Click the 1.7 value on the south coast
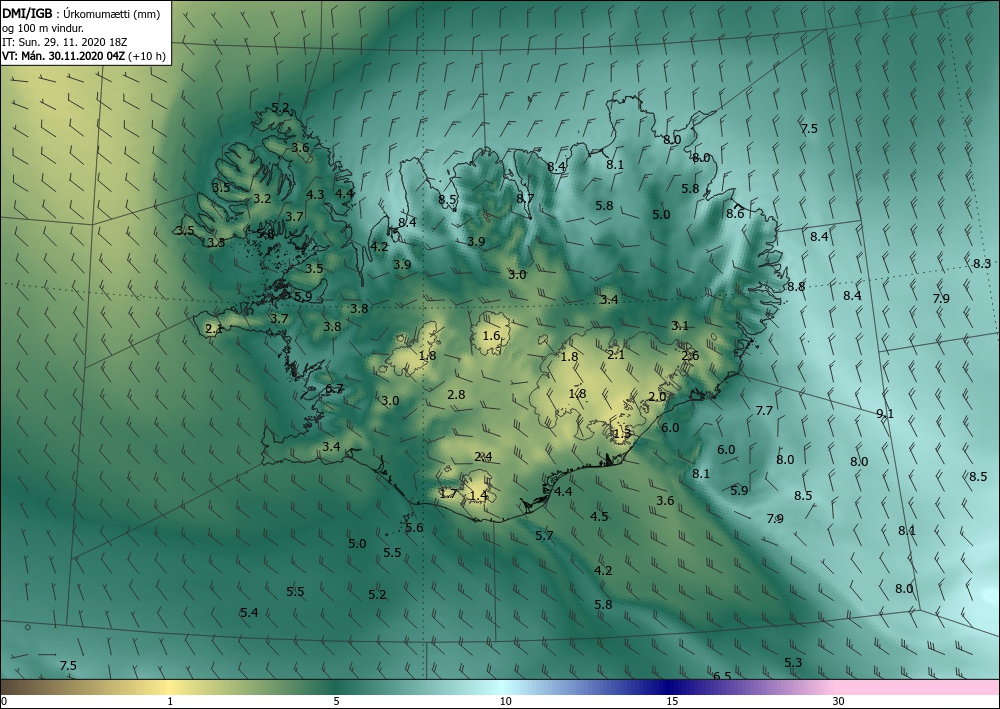 (448, 493)
